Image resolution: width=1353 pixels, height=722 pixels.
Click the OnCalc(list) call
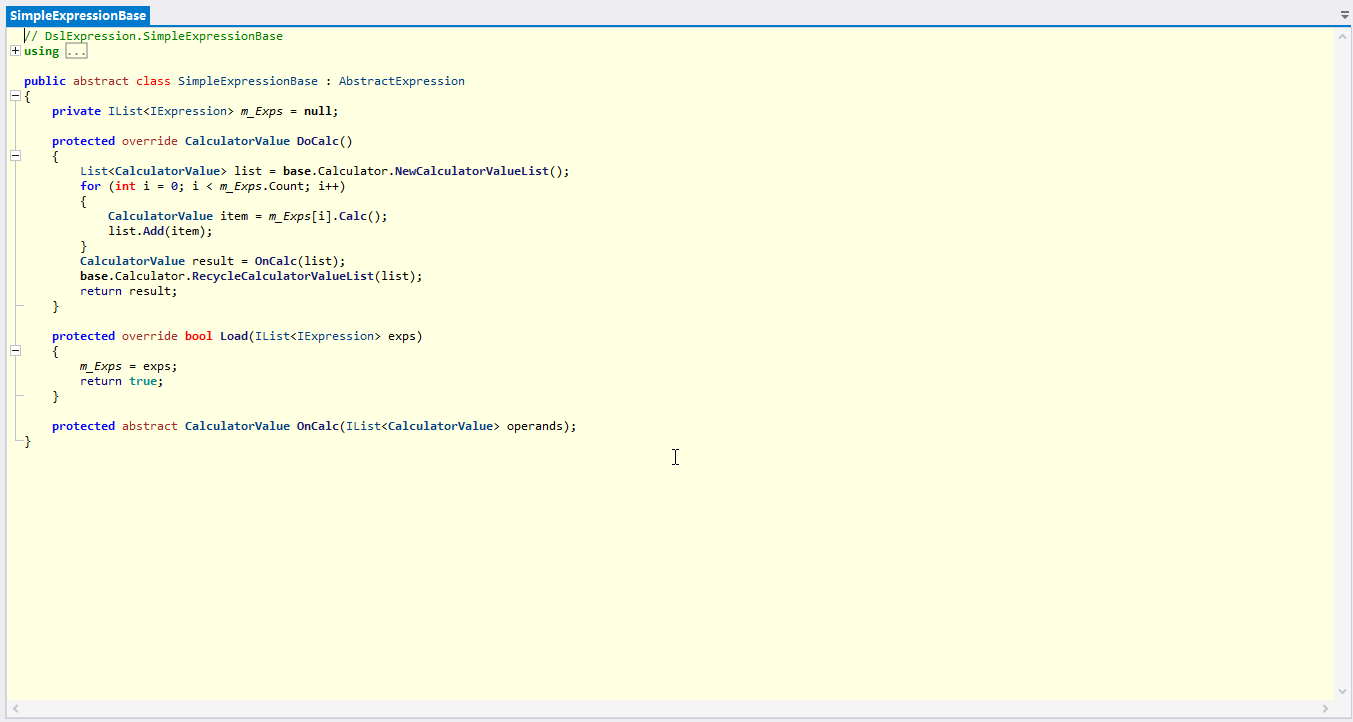click(x=300, y=261)
